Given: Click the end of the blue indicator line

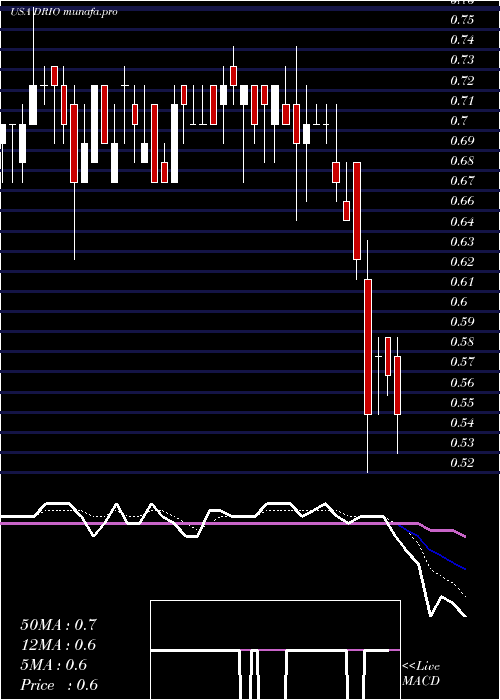Looking at the screenshot, I should pos(465,569).
